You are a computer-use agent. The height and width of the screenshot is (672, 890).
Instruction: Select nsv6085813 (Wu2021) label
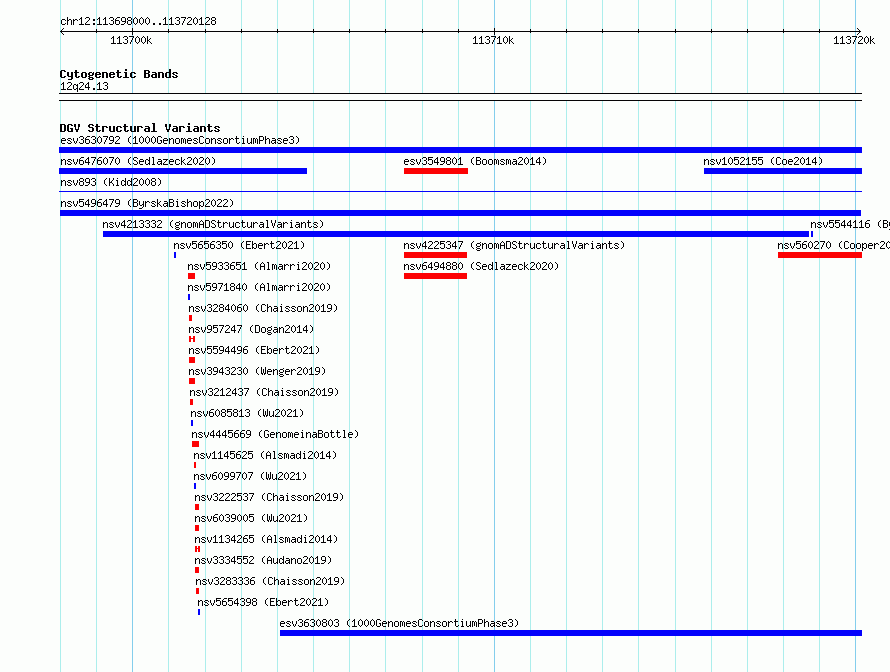pyautogui.click(x=247, y=413)
